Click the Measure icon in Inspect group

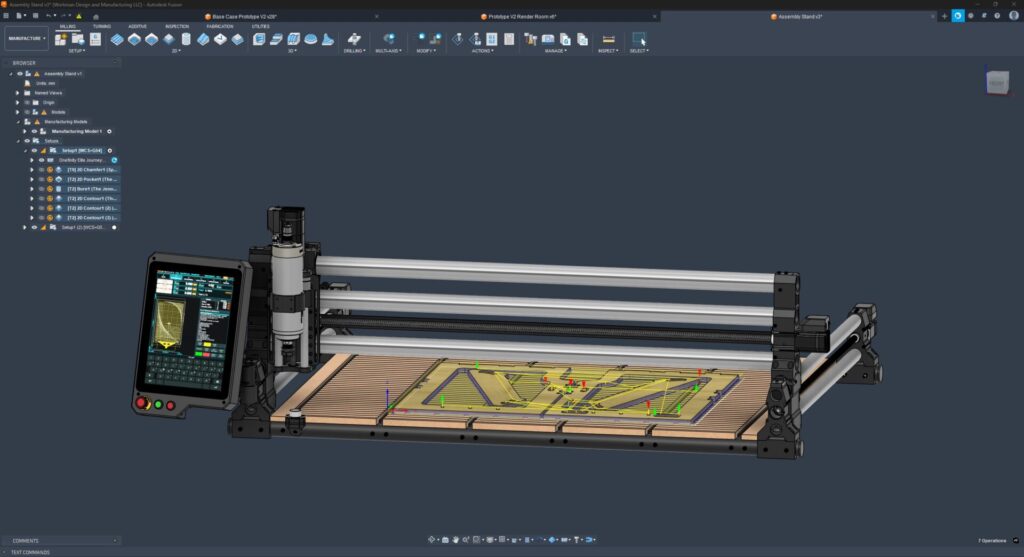click(x=607, y=39)
